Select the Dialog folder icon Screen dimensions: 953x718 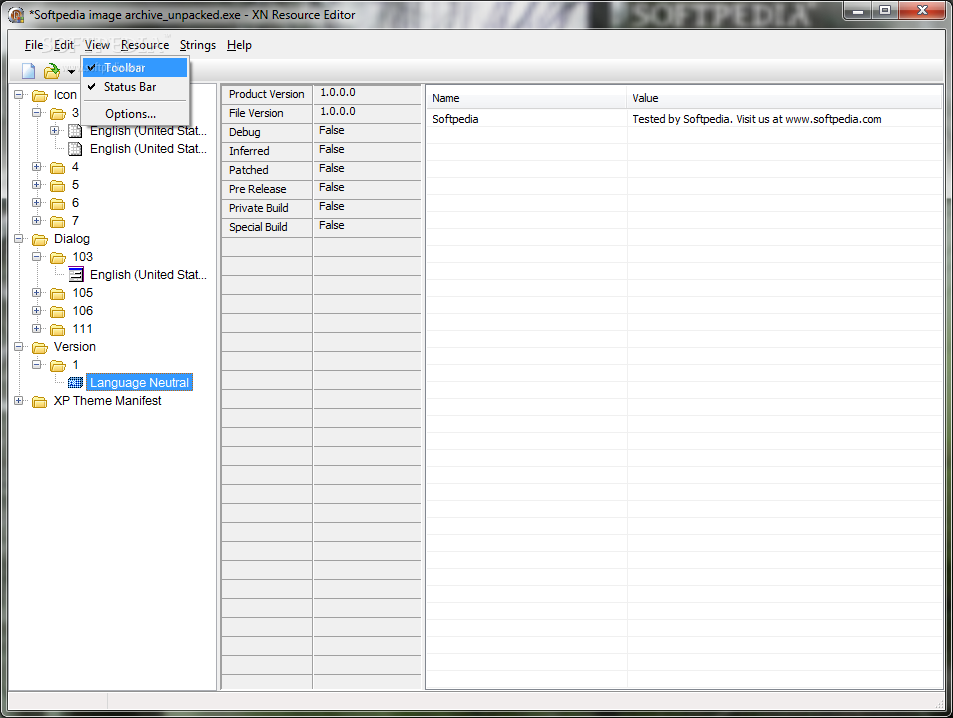(x=40, y=240)
